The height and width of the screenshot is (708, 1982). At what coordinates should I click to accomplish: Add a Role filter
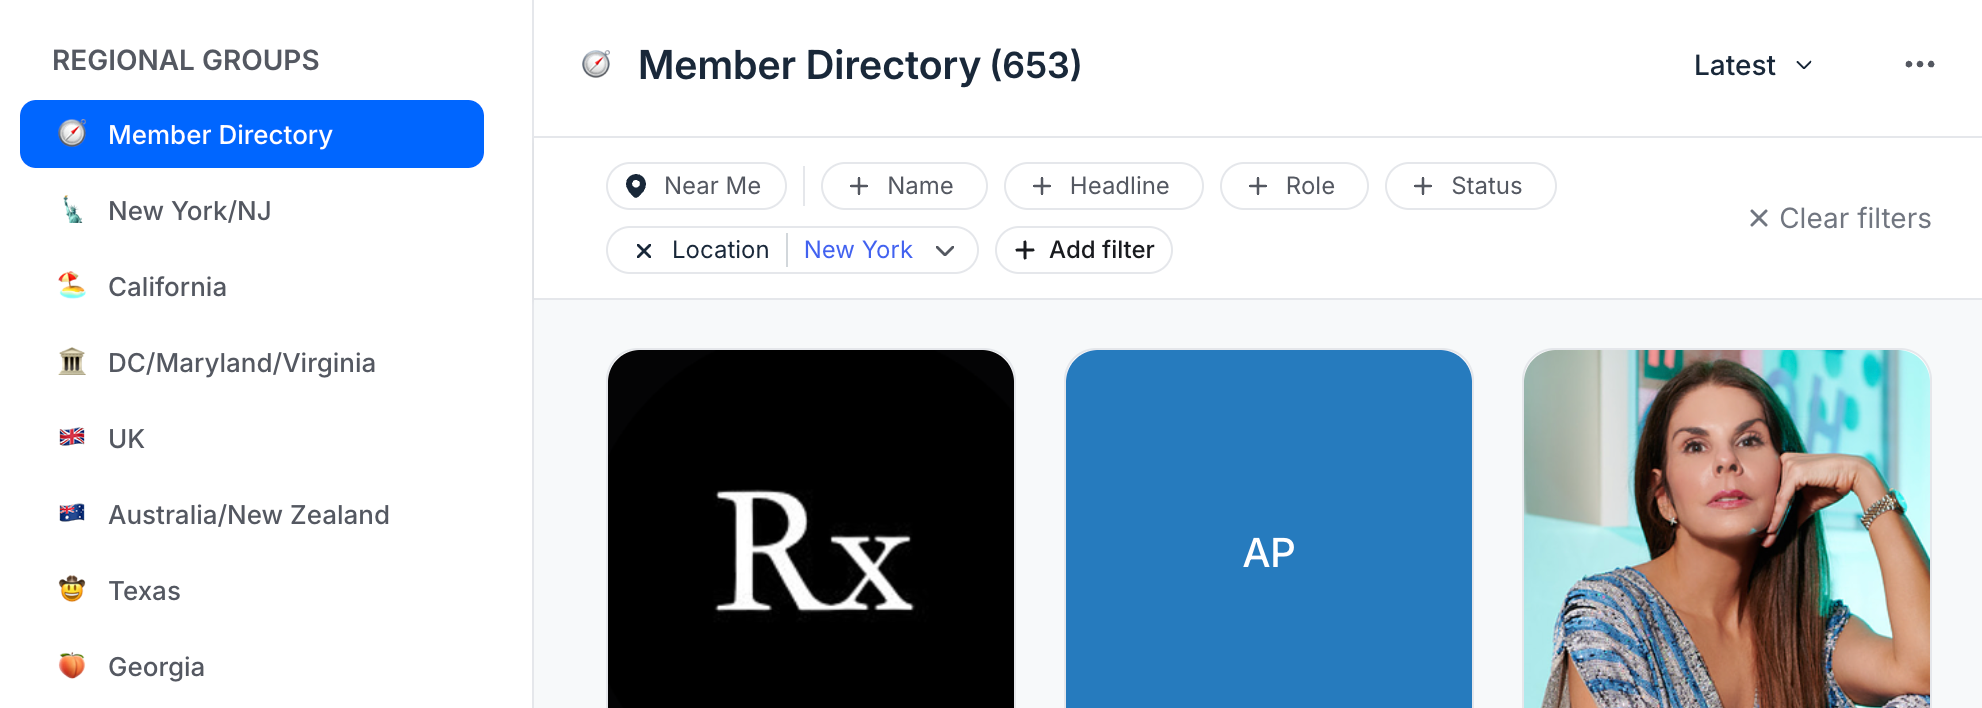click(x=1294, y=186)
